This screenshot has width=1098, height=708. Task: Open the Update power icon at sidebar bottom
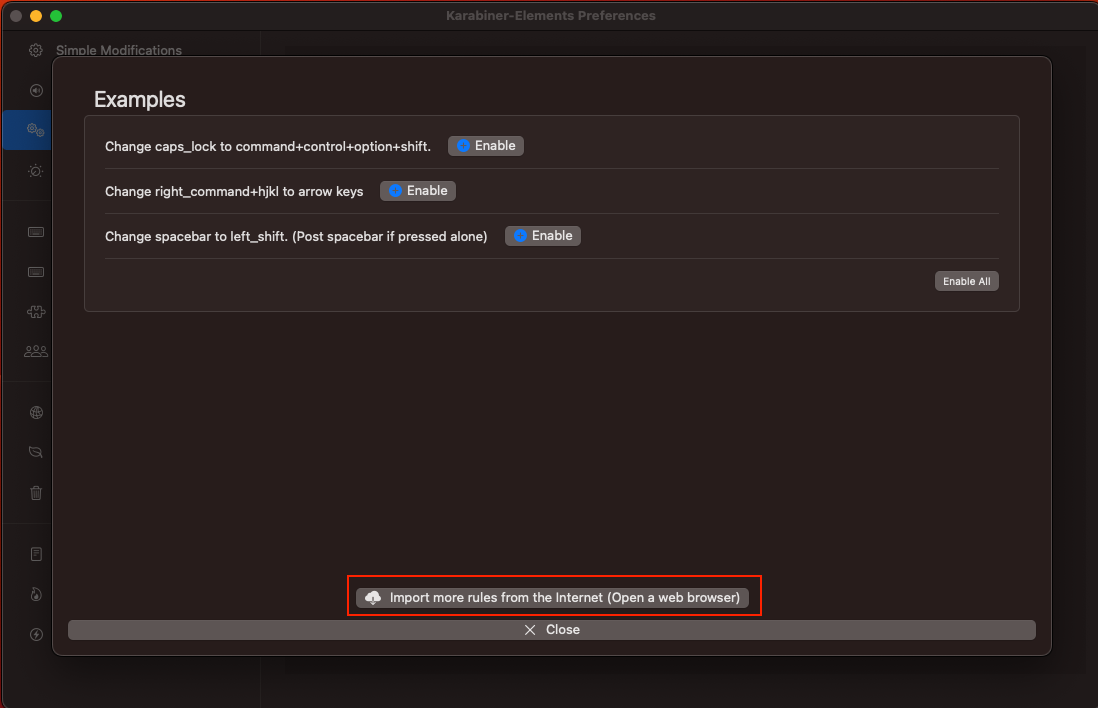pos(35,634)
